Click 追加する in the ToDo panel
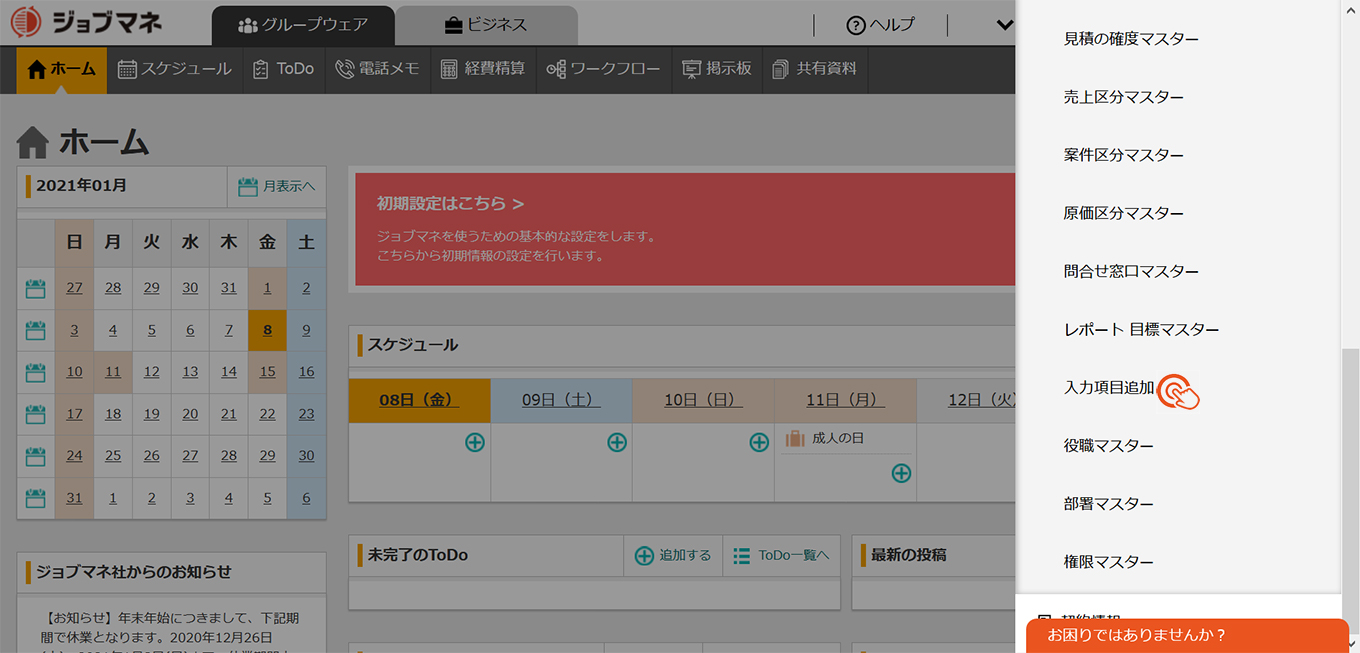The image size is (1360, 653). point(673,555)
